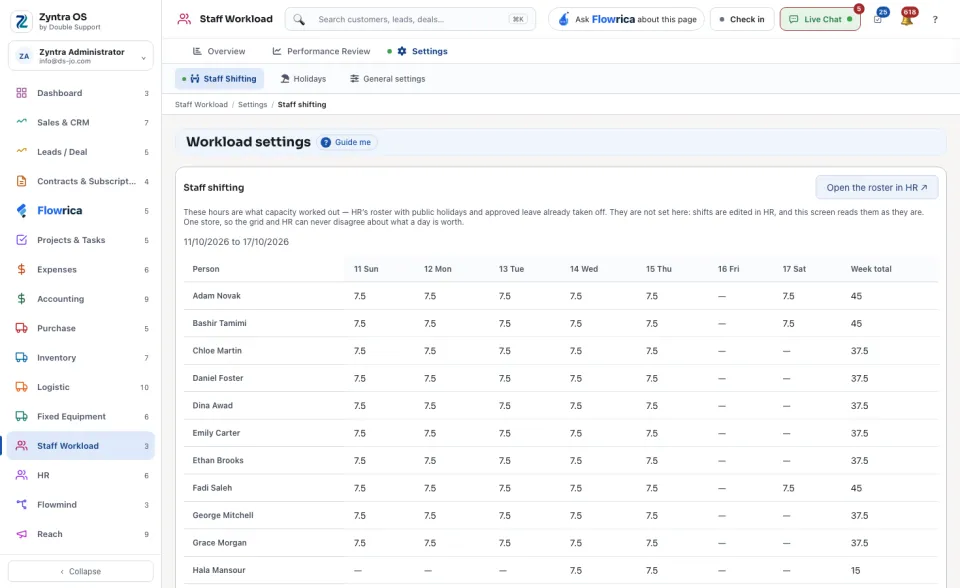Click the Accounting dollar icon
The height and width of the screenshot is (588, 960).
coord(21,298)
